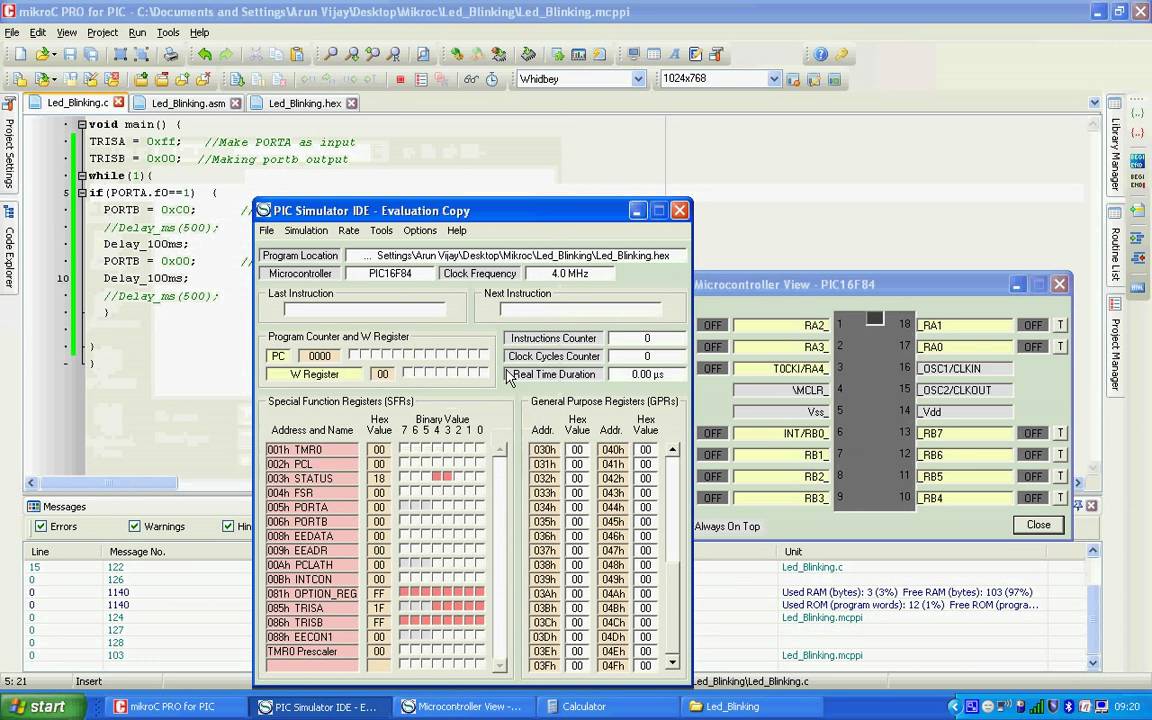Click the italic A font icon

(x=674, y=54)
